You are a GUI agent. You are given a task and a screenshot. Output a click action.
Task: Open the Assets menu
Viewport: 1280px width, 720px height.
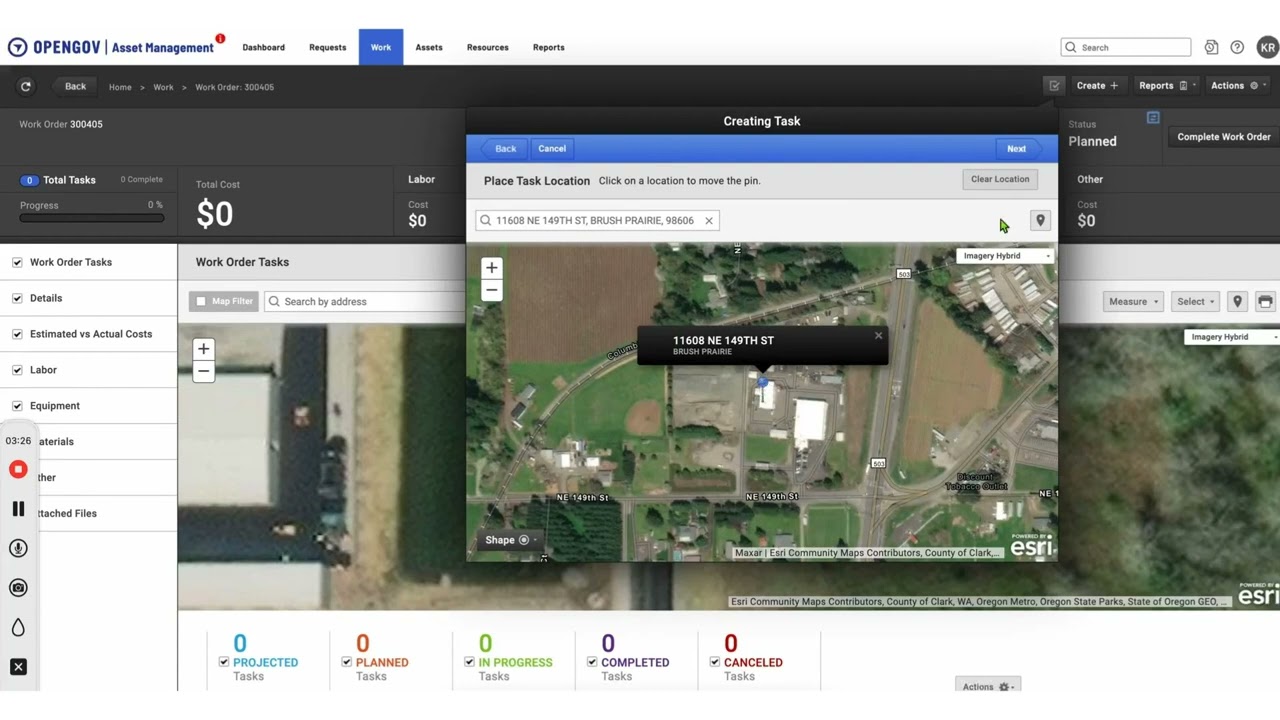[429, 47]
